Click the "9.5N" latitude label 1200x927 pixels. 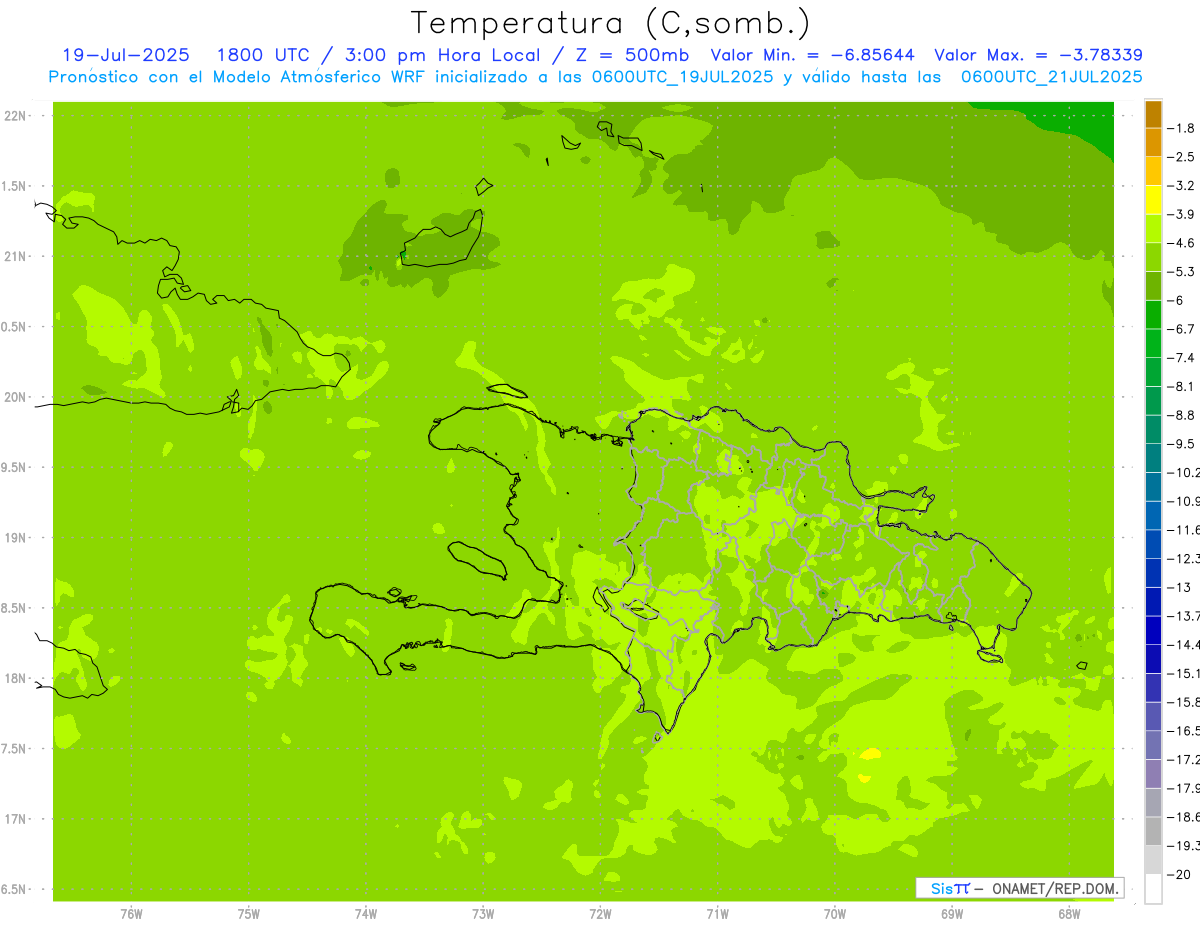coord(14,467)
